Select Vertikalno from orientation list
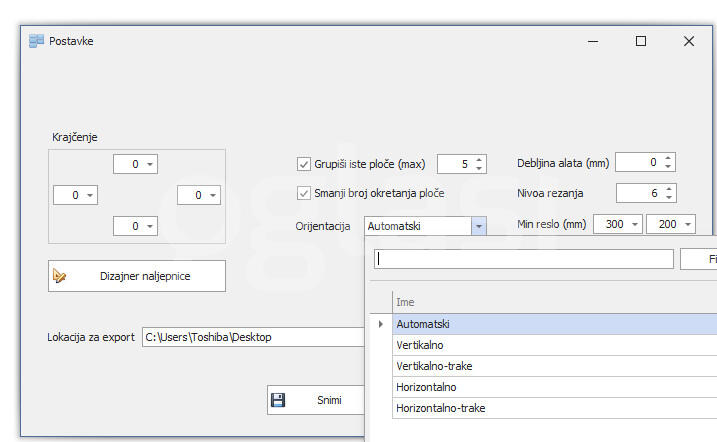Screen dimensions: 717x442 point(420,345)
